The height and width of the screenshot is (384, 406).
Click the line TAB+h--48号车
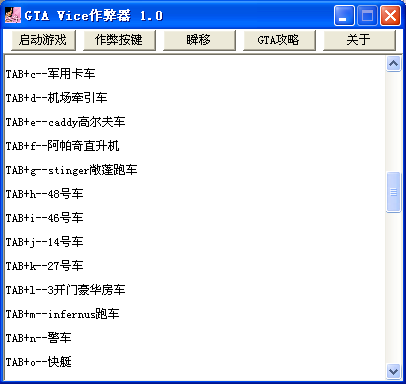point(44,194)
